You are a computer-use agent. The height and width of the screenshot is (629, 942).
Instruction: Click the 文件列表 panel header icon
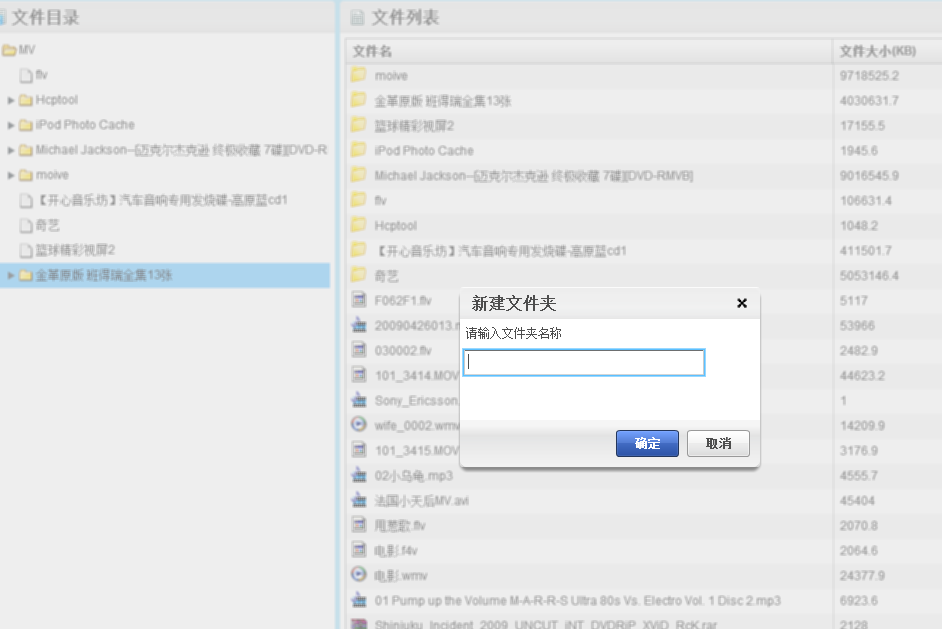pyautogui.click(x=357, y=18)
